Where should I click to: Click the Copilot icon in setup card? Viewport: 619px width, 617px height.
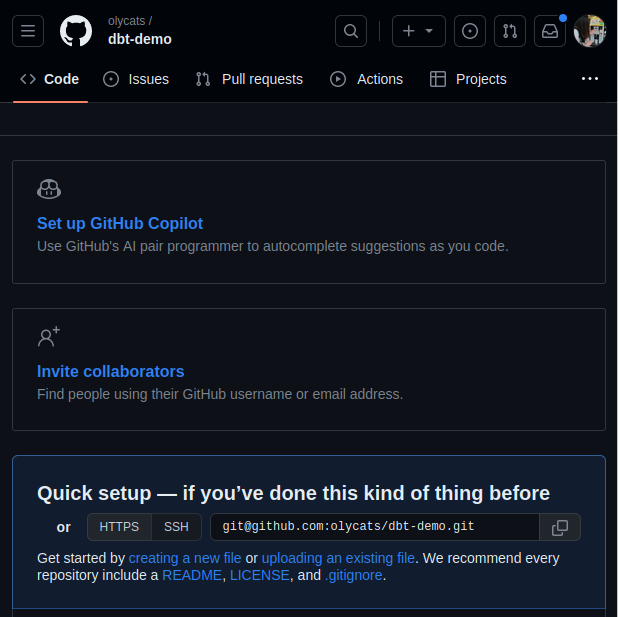point(49,189)
